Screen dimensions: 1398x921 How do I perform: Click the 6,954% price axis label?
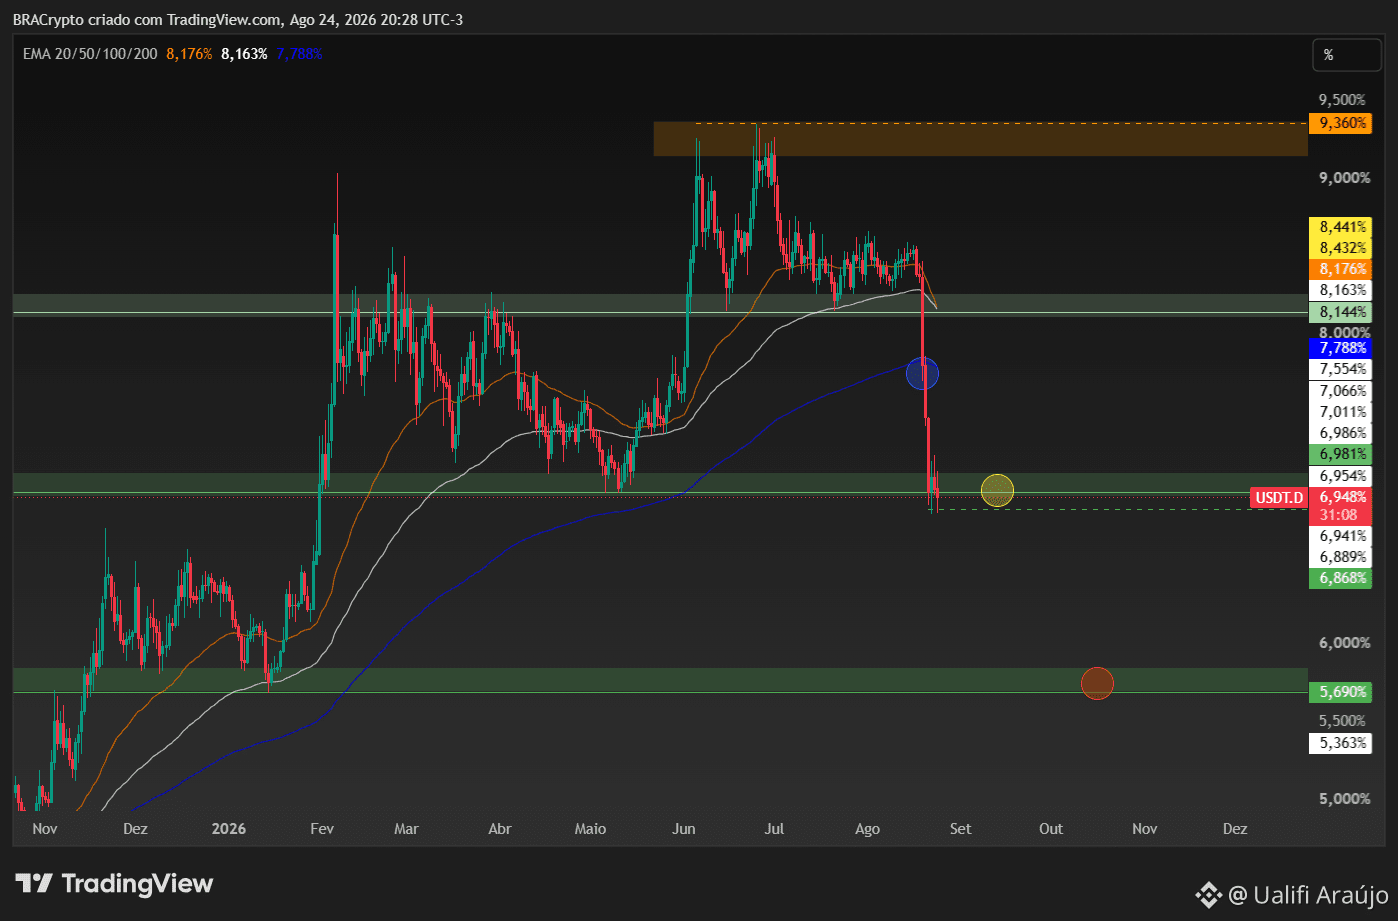pyautogui.click(x=1339, y=476)
